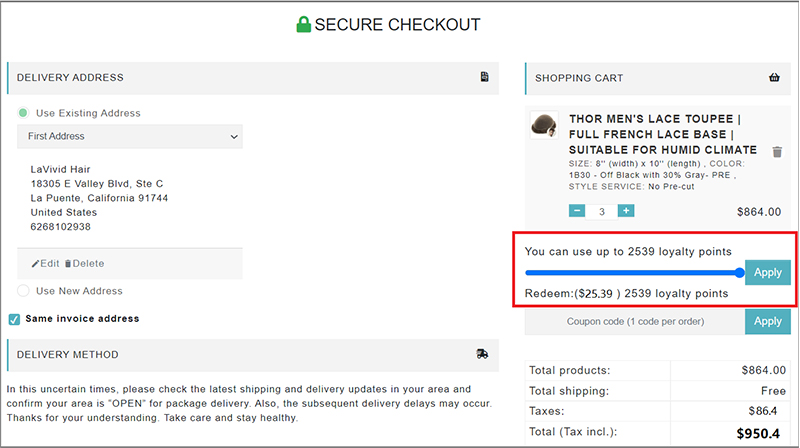Decrease quantity with the minus button
This screenshot has height=448, width=800.
pos(578,211)
